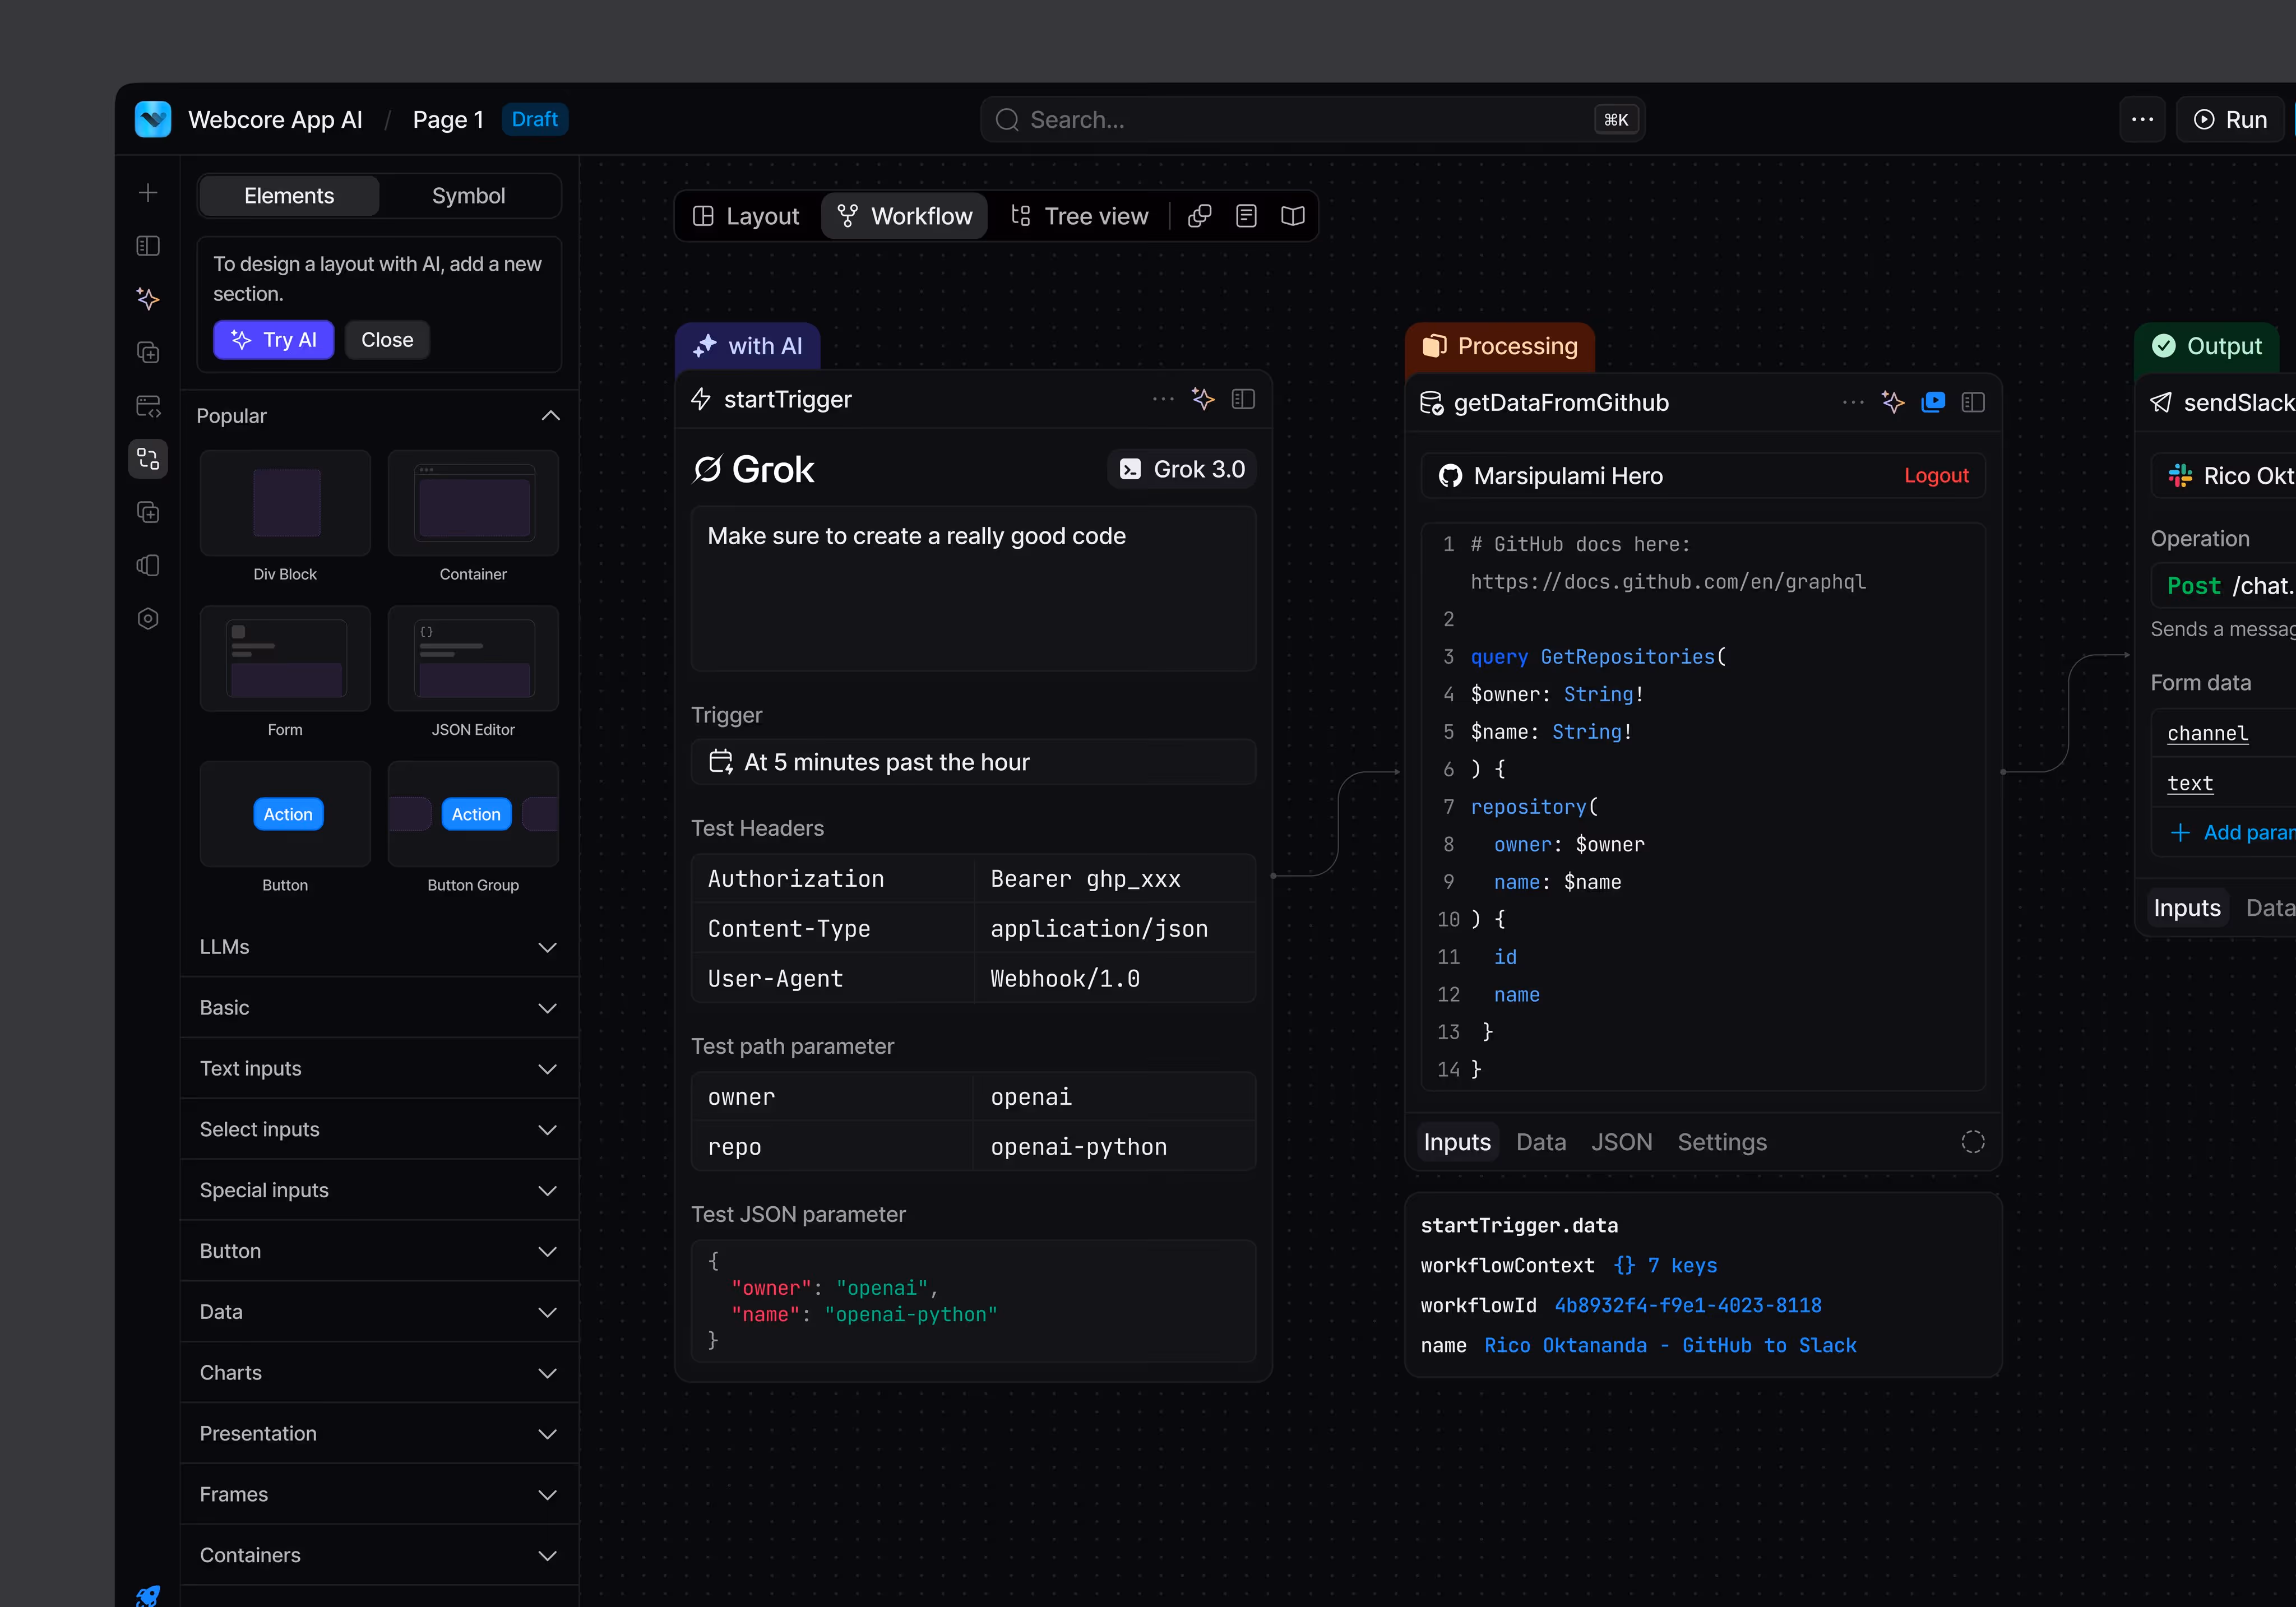The width and height of the screenshot is (2296, 1607).
Task: Click the refresh spinner icon beside Settings tab
Action: pyautogui.click(x=1973, y=1142)
